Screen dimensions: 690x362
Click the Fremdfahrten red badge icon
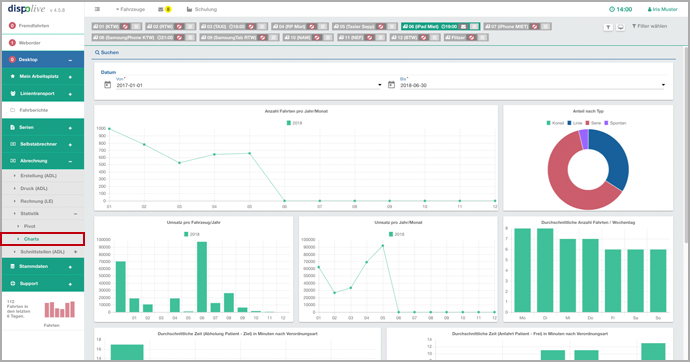[12, 26]
